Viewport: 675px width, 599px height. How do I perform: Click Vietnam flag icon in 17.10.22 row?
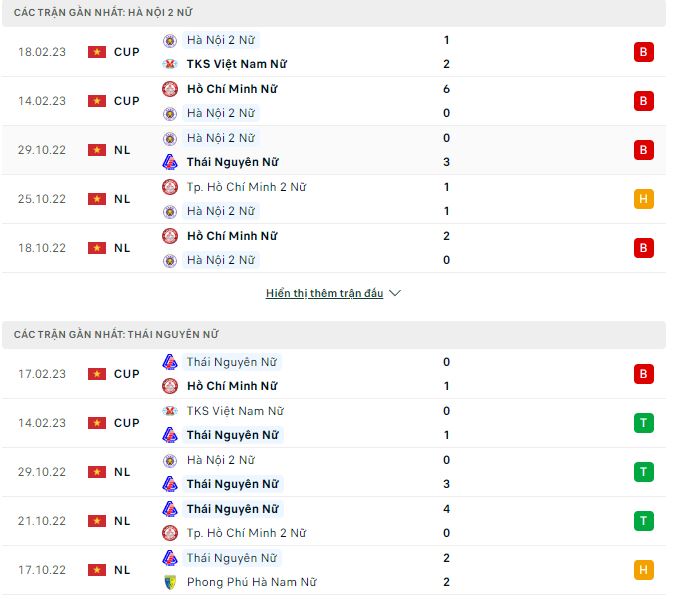pos(96,570)
